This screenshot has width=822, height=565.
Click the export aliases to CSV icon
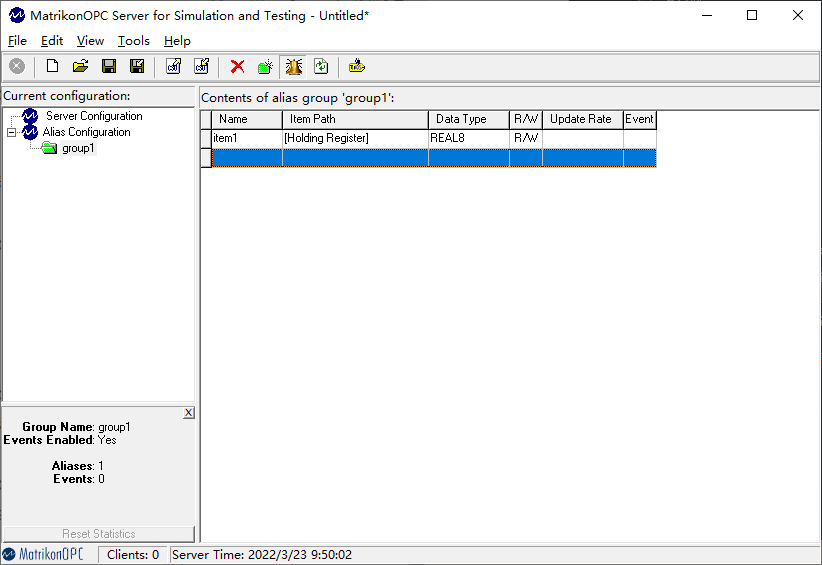[x=174, y=67]
